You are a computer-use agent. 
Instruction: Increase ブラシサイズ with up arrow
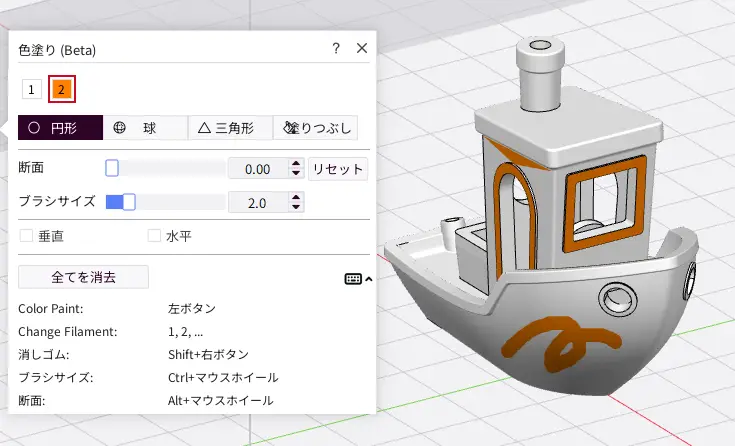click(295, 198)
